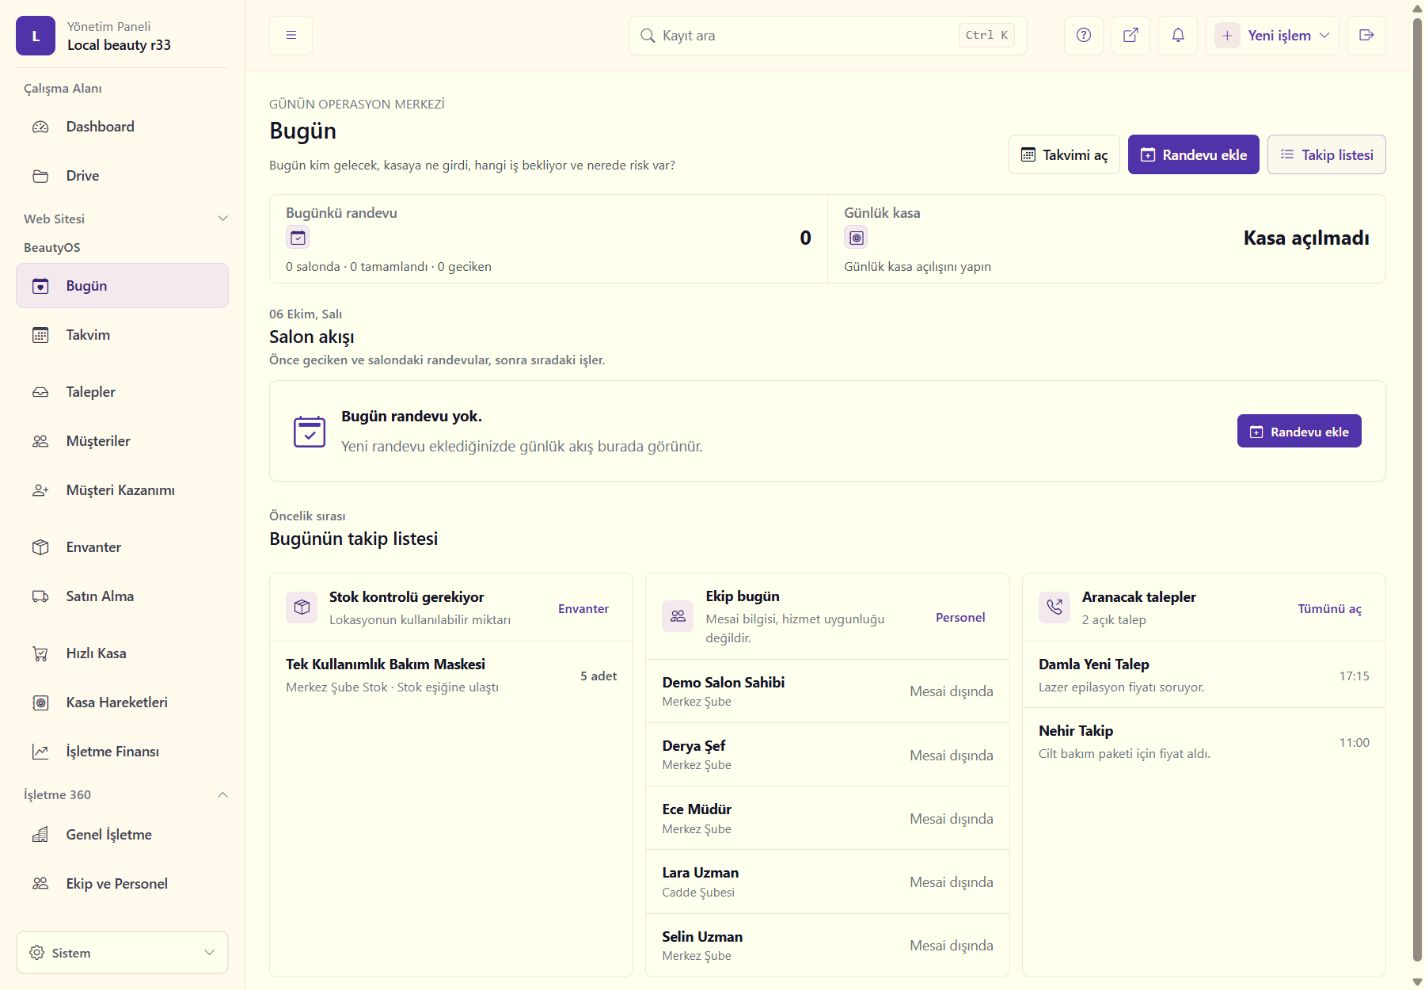Click the people icon in Ekip bugün card

[678, 616]
